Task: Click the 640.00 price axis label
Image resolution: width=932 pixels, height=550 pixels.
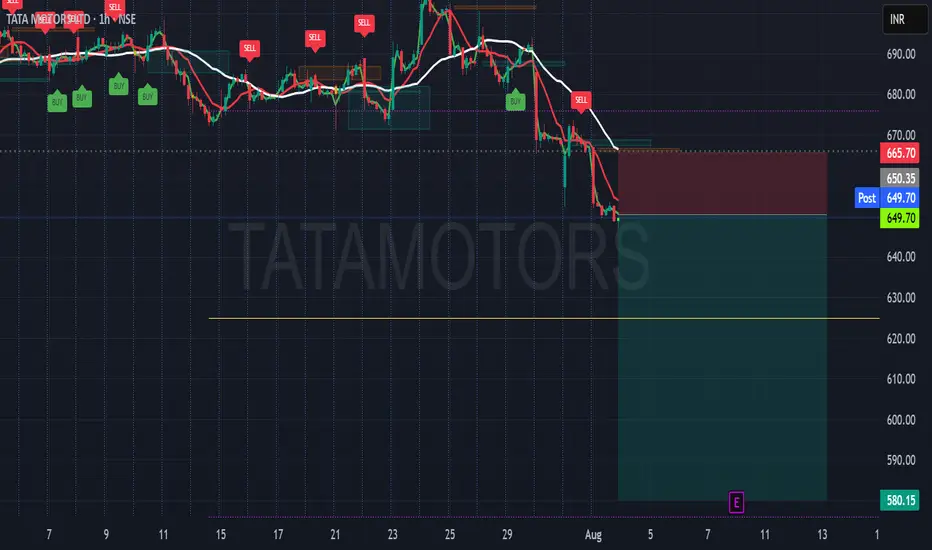Action: pos(900,257)
